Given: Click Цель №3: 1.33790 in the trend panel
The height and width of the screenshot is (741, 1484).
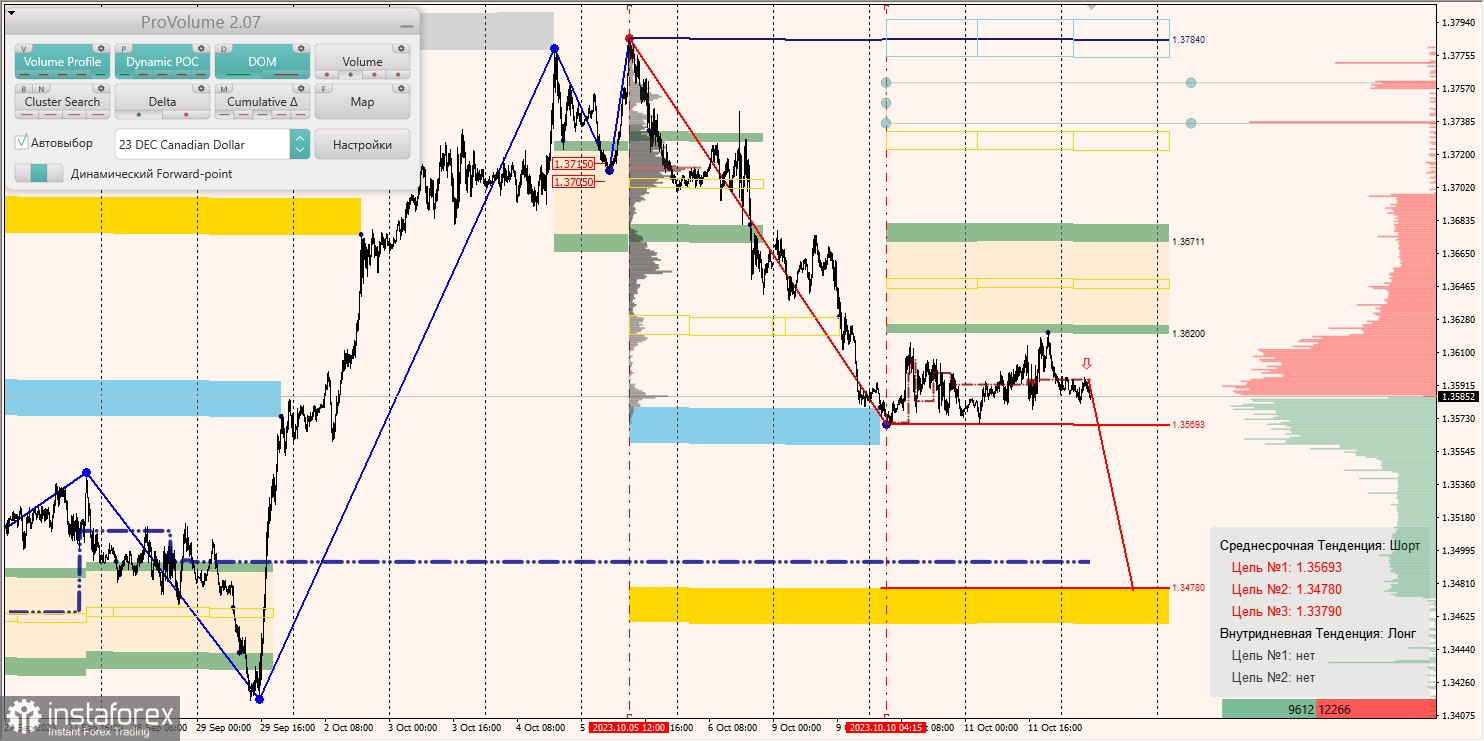Looking at the screenshot, I should [x=1286, y=611].
